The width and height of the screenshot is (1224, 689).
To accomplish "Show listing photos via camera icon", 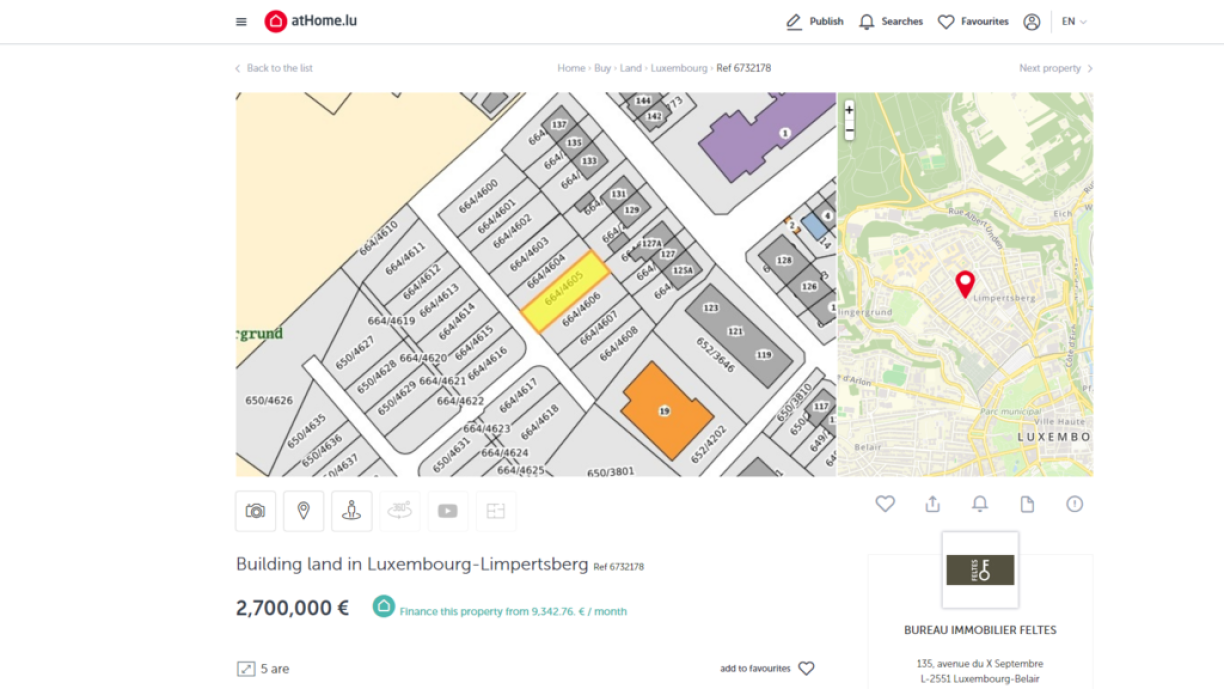I will point(256,511).
